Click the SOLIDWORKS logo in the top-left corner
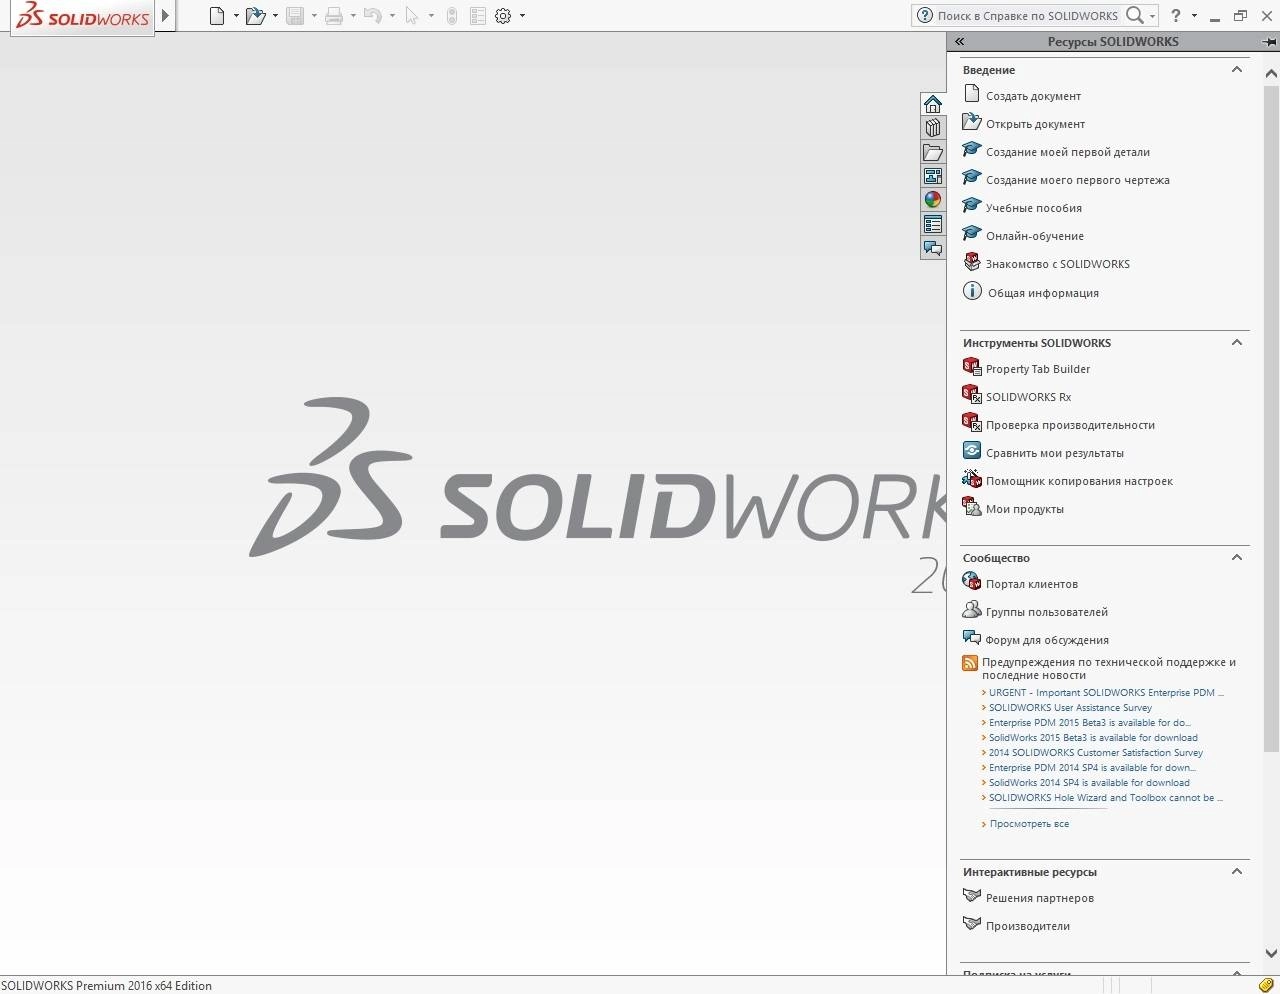1280x994 pixels. pyautogui.click(x=82, y=17)
